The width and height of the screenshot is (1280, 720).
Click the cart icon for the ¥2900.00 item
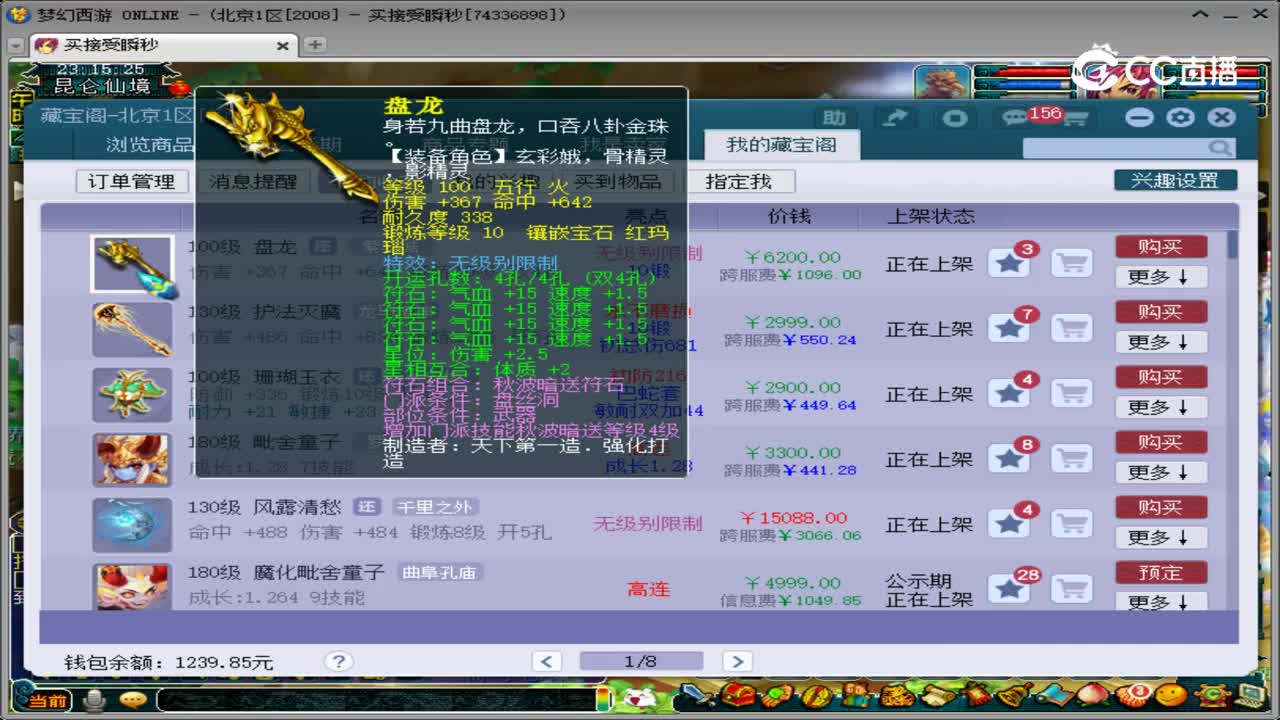[1071, 393]
